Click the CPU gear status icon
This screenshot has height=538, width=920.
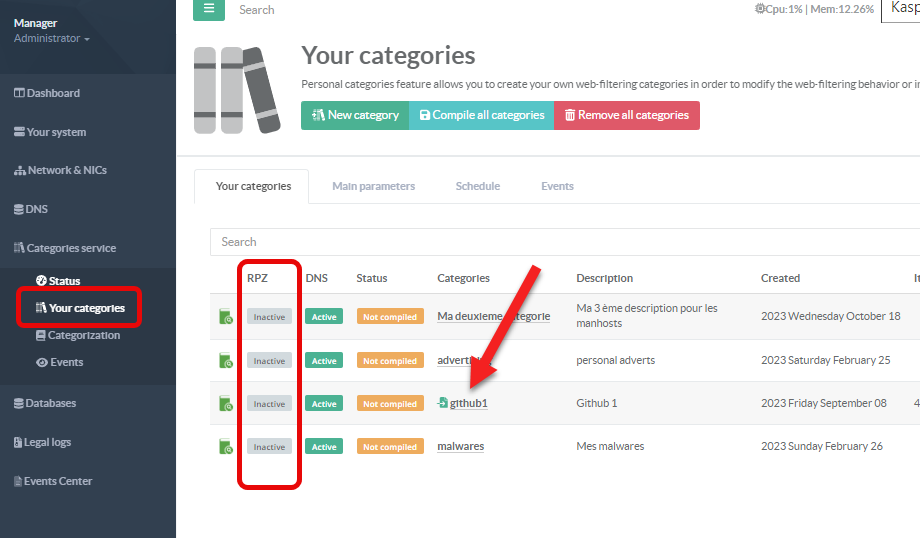759,9
